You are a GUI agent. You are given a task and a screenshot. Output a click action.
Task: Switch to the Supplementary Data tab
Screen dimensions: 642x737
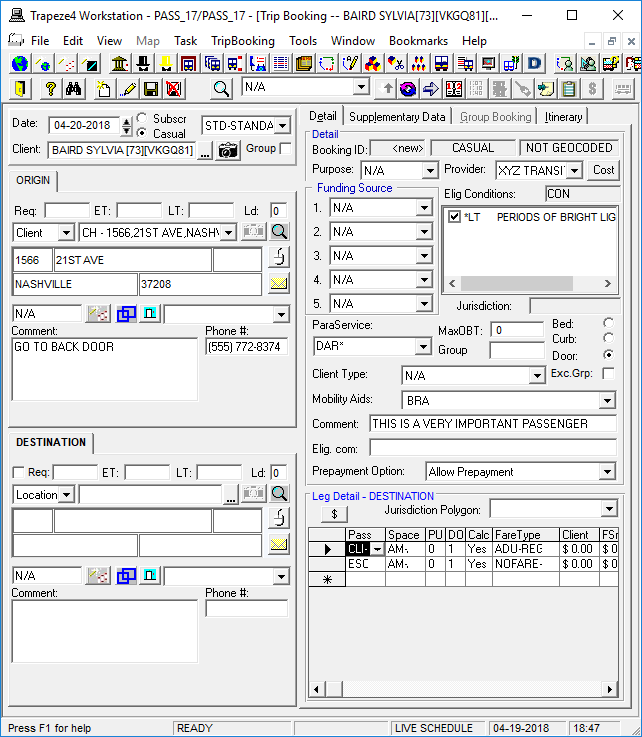click(397, 117)
